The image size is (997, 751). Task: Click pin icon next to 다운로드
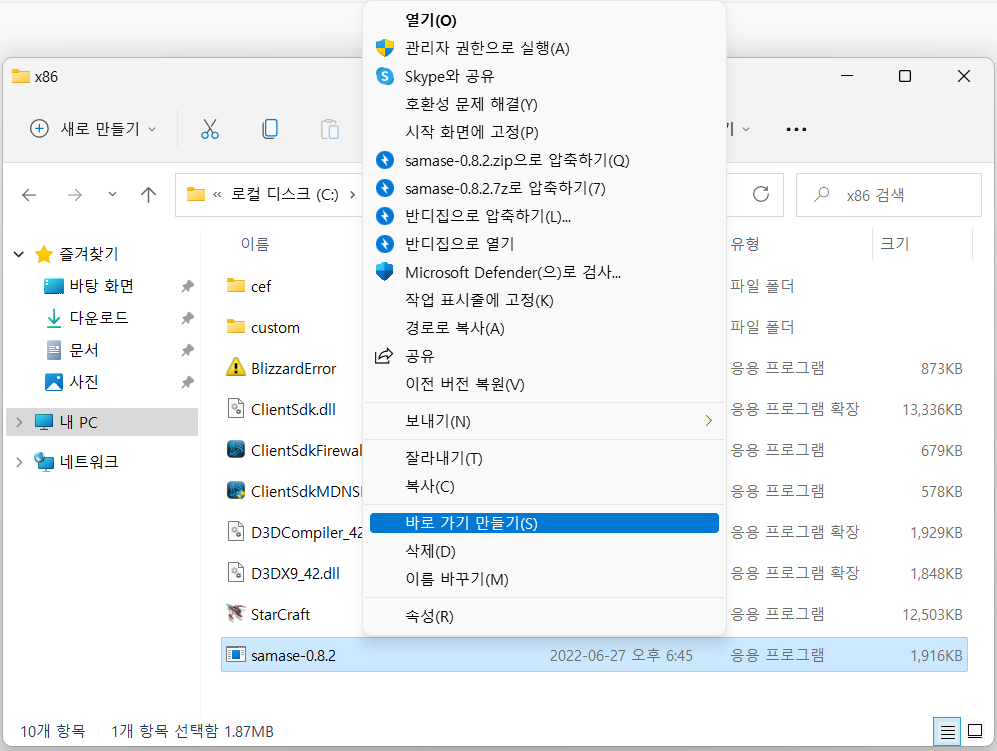tap(187, 318)
